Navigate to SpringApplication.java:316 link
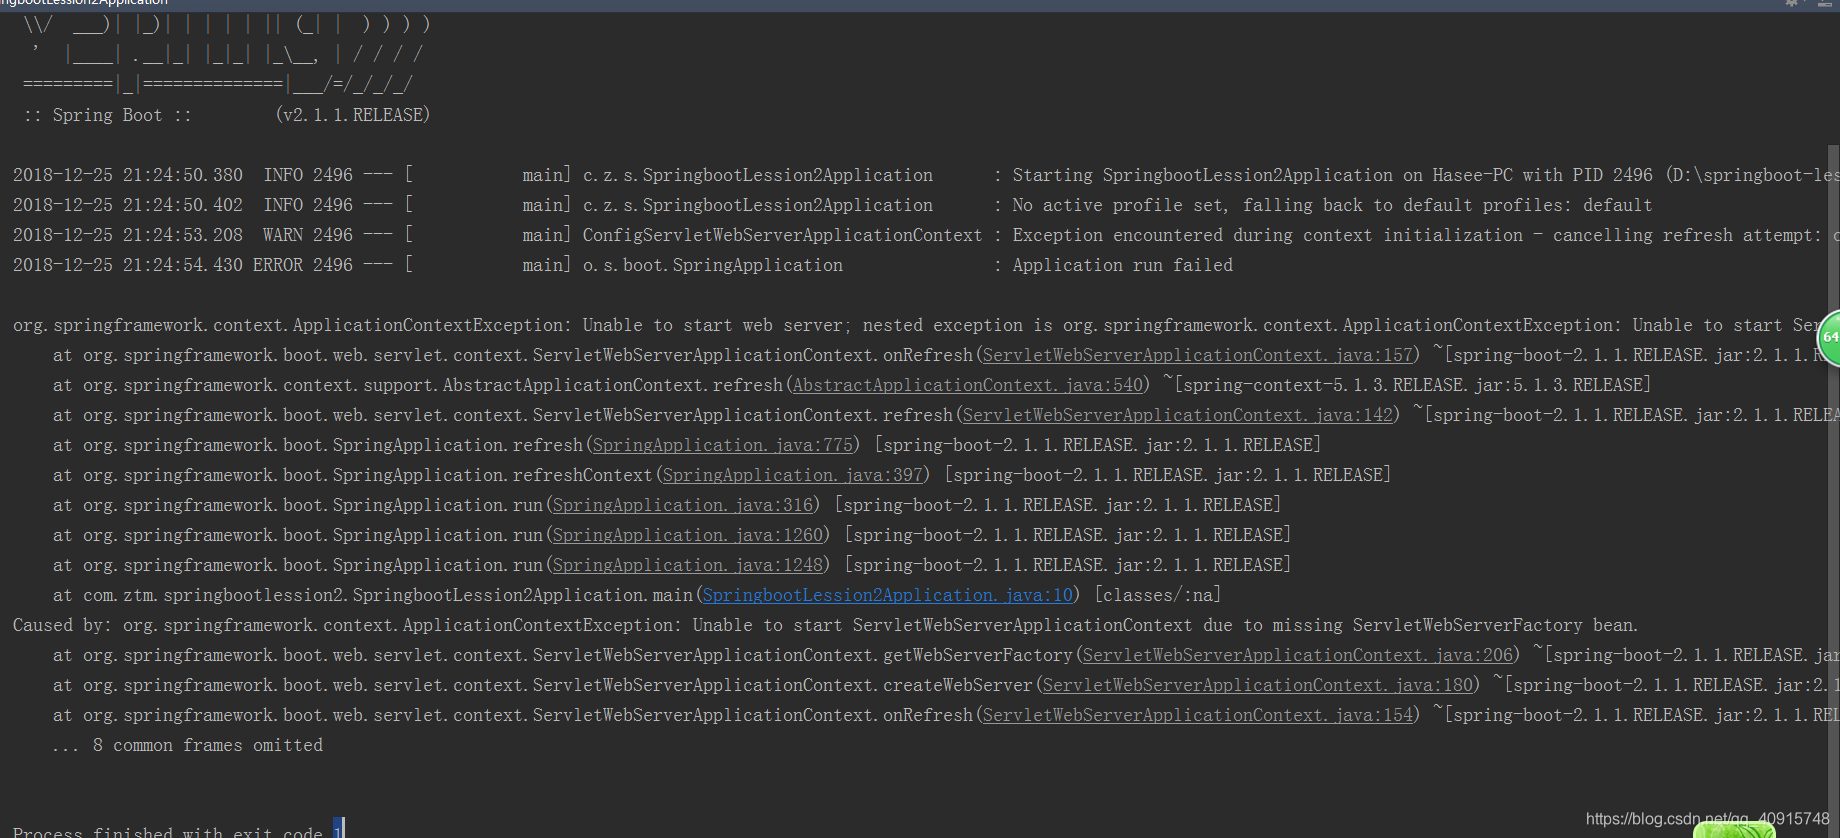The image size is (1840, 838). [682, 505]
